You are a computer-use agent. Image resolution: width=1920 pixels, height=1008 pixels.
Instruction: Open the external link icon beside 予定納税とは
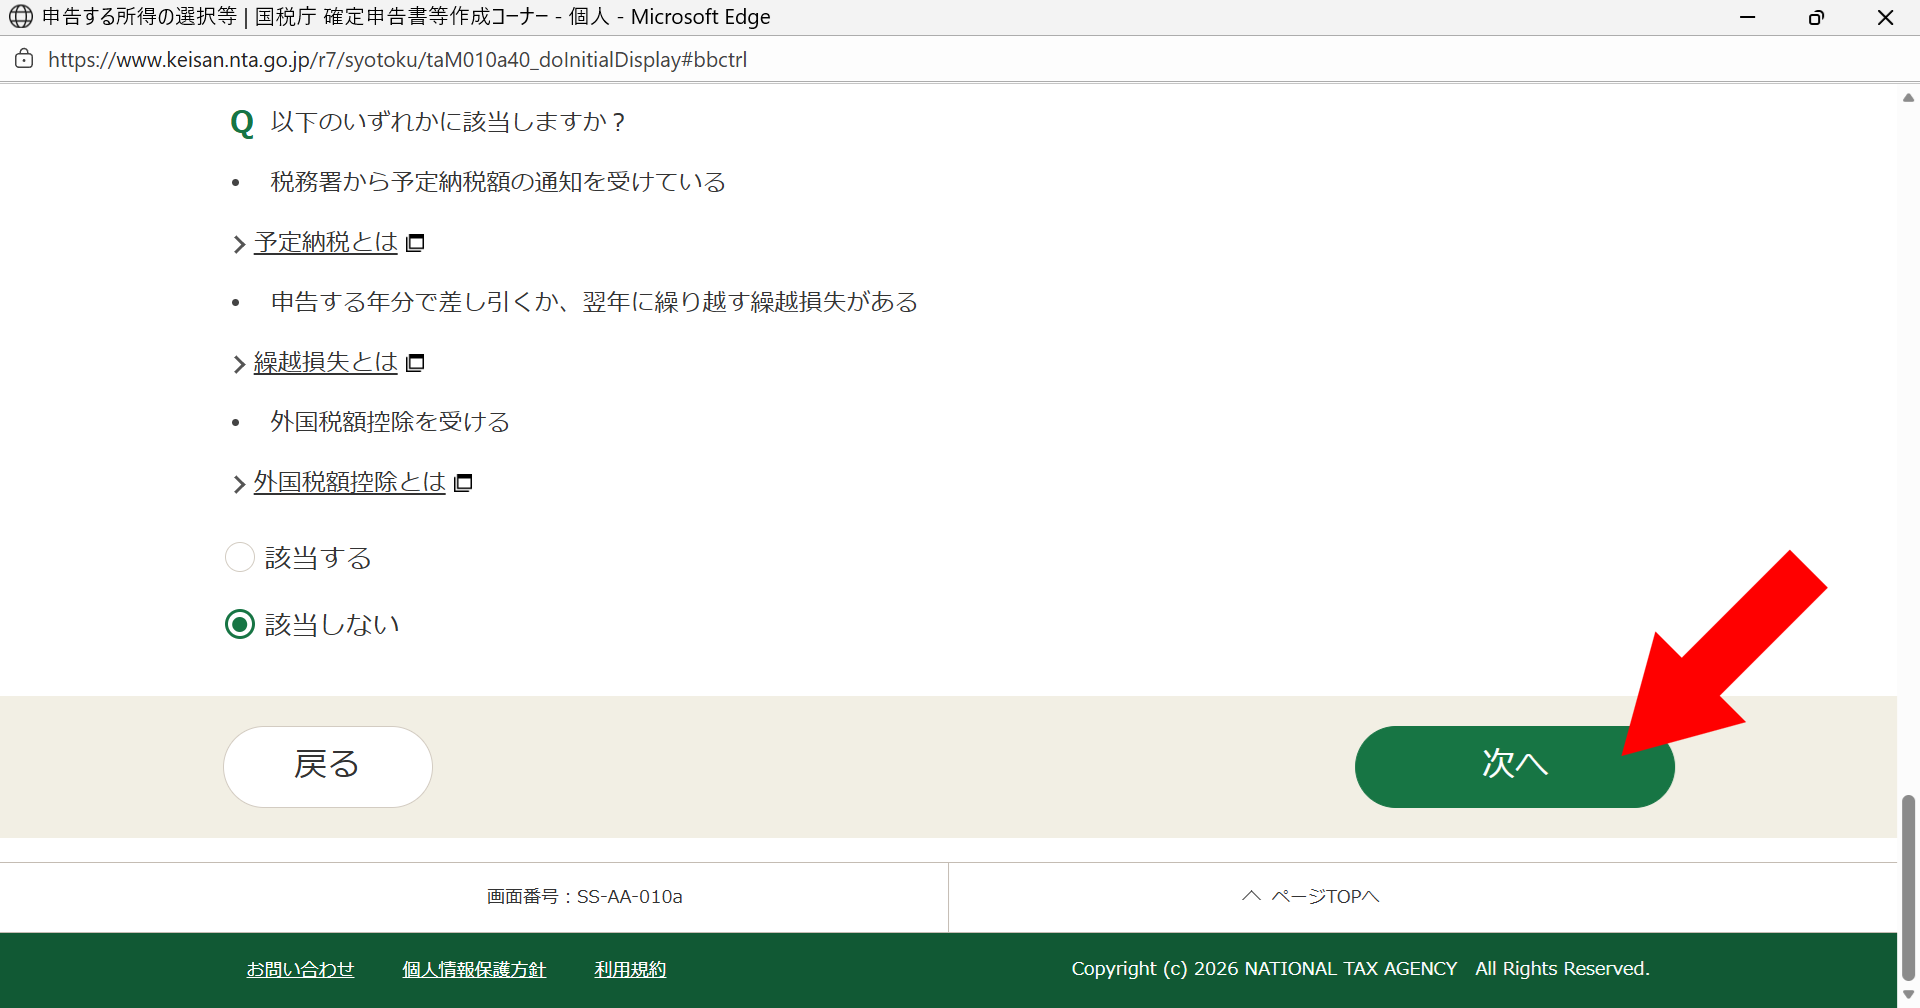pos(415,241)
